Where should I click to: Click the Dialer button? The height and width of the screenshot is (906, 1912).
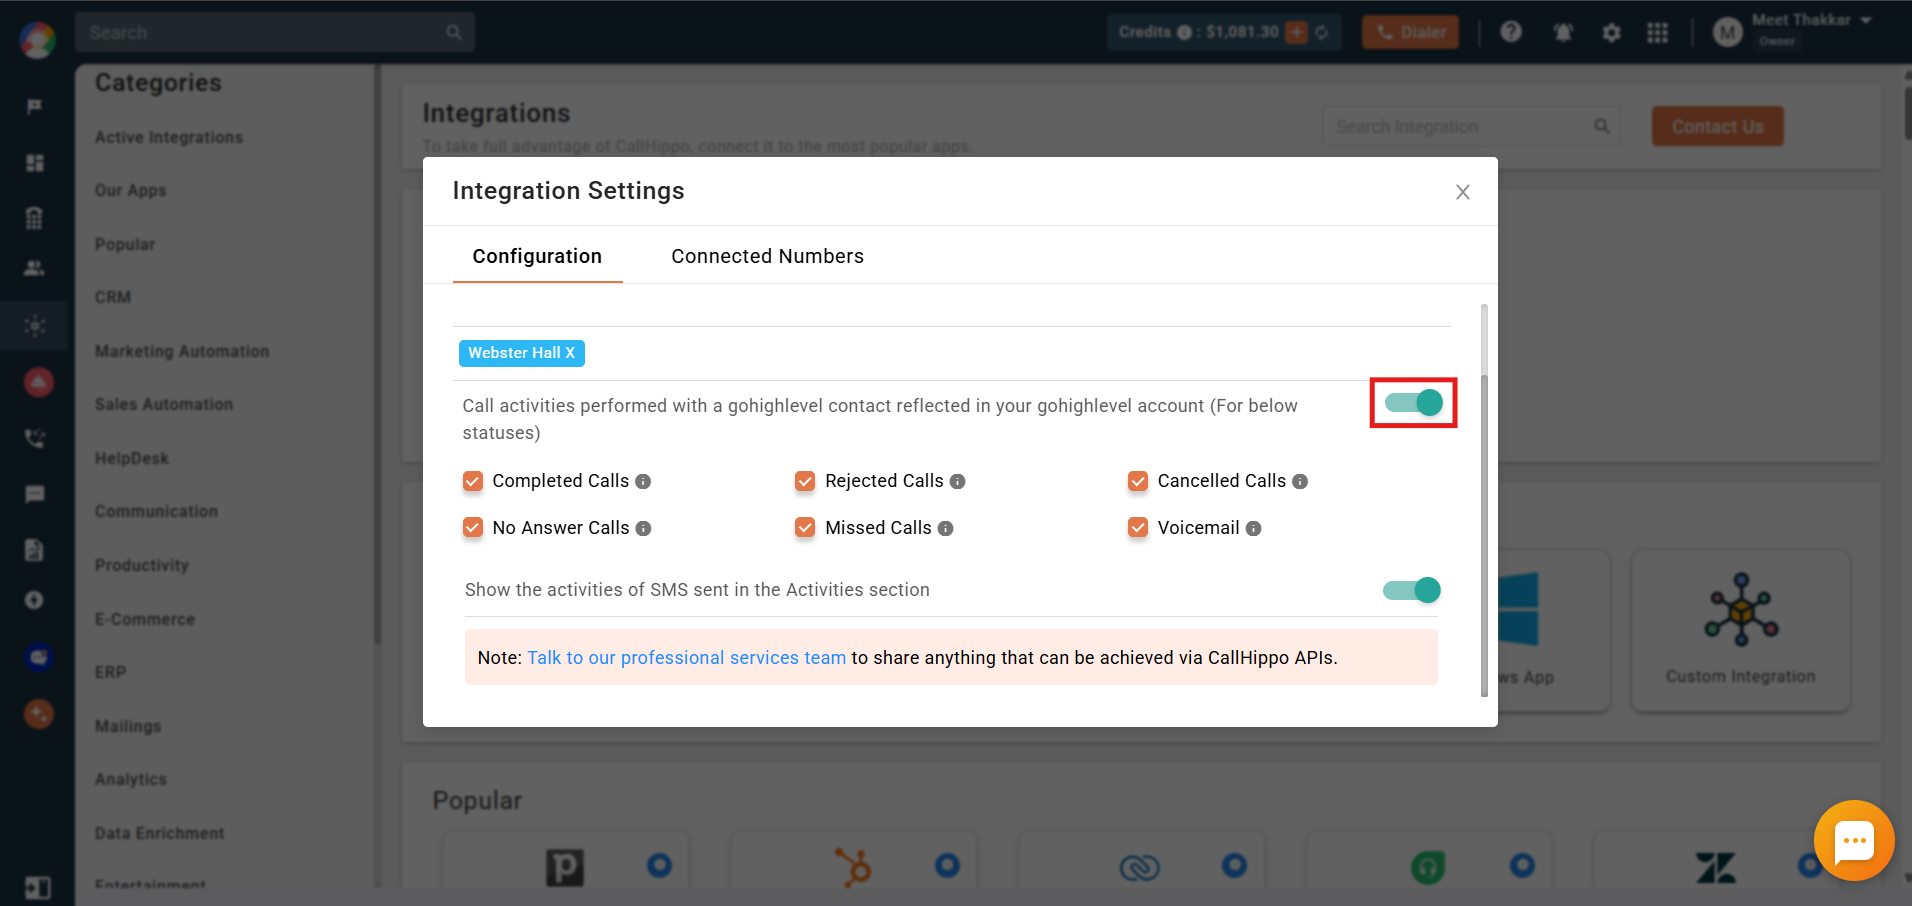click(x=1410, y=32)
